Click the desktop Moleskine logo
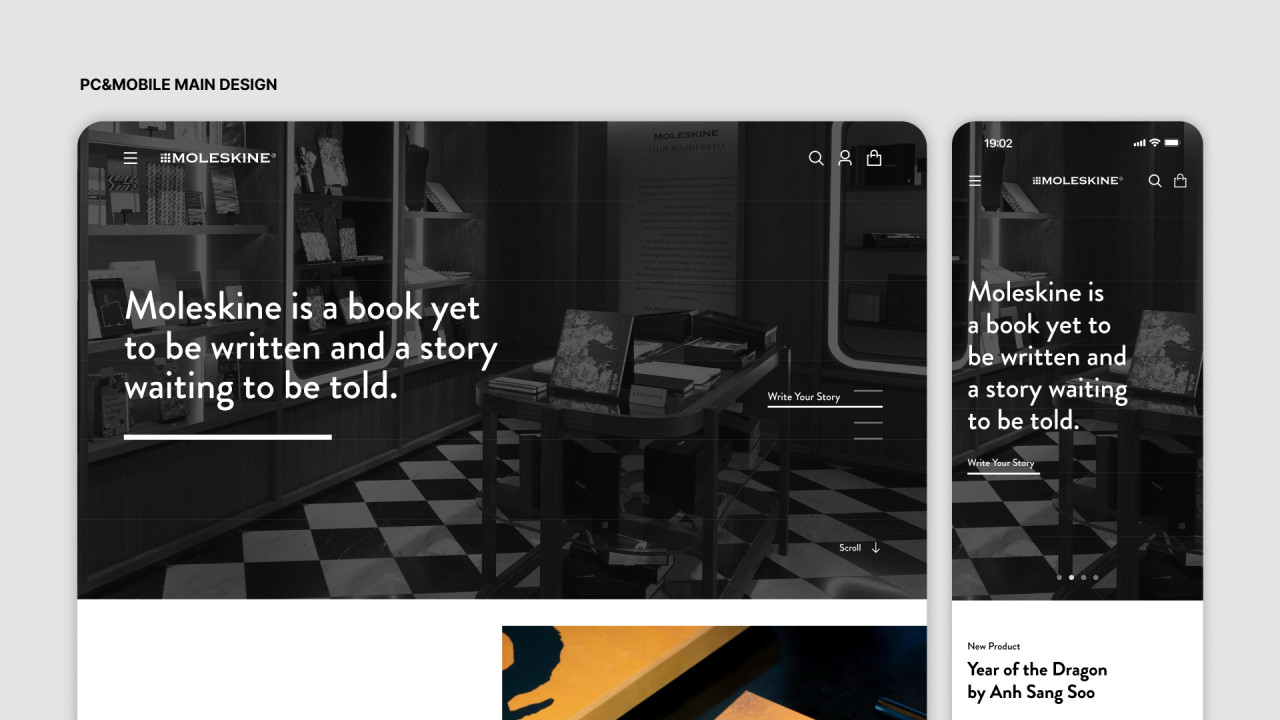 pos(218,158)
